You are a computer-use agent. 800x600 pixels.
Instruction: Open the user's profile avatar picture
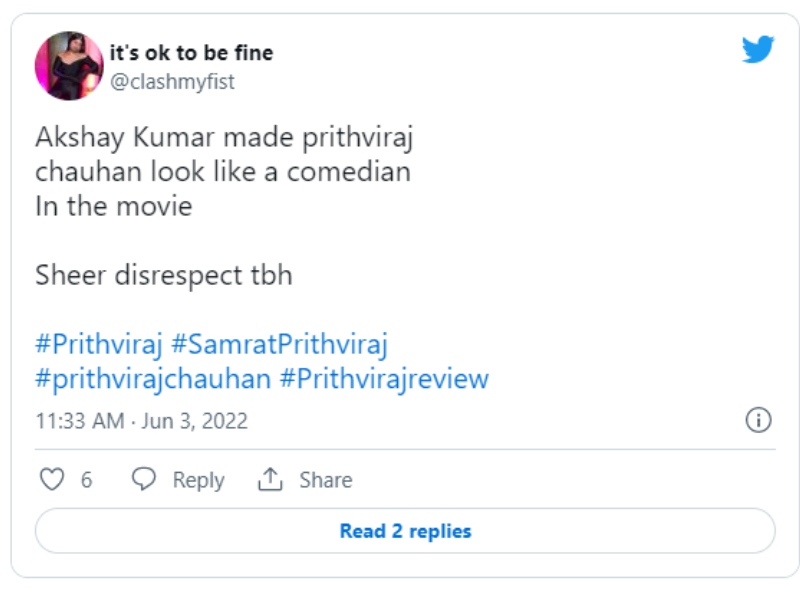point(69,66)
